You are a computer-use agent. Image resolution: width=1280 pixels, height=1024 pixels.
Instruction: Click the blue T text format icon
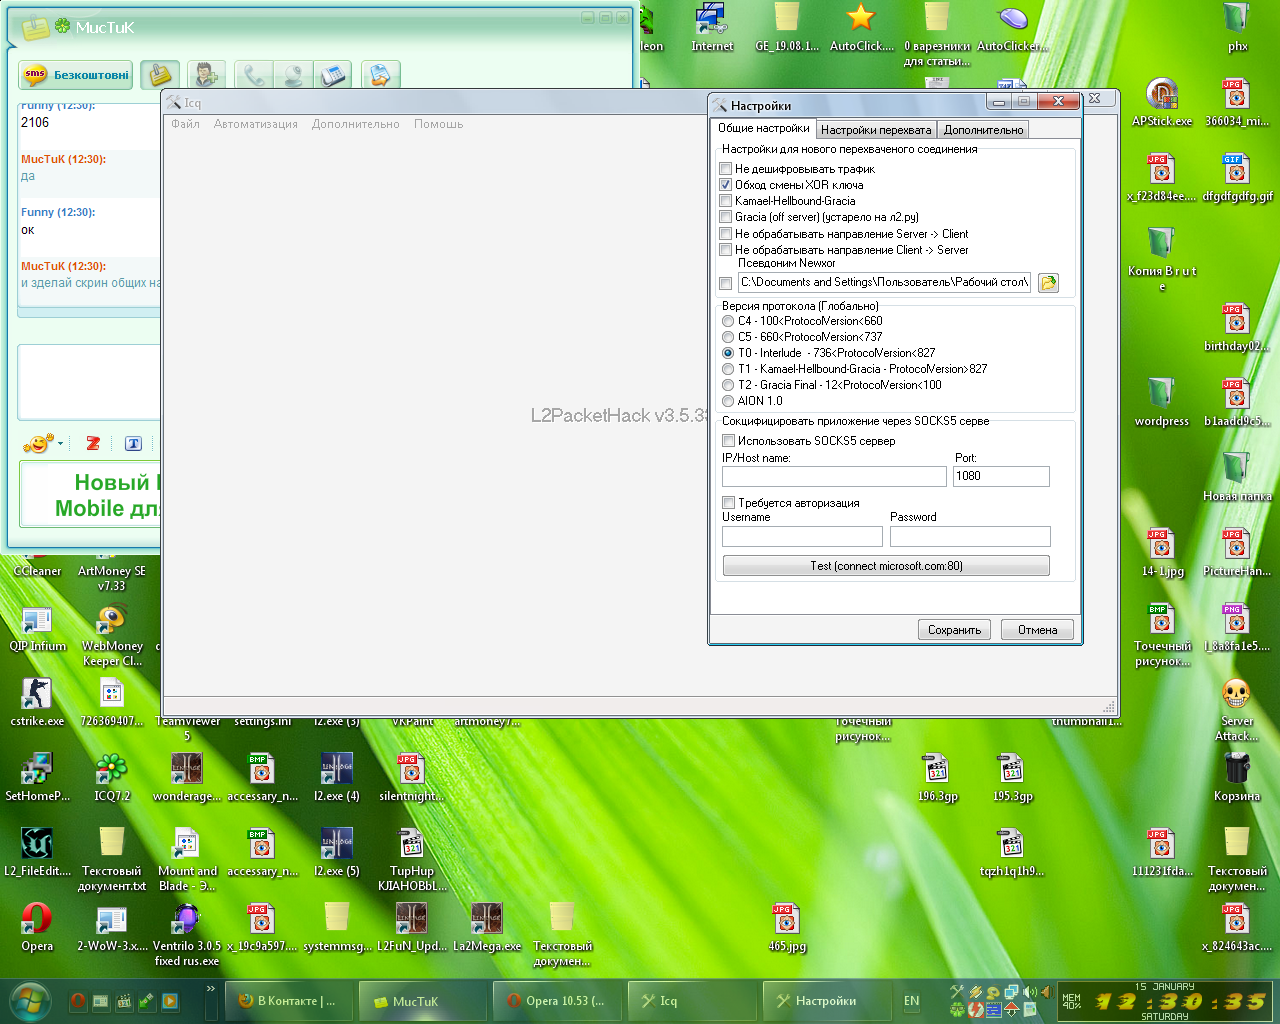pyautogui.click(x=133, y=443)
